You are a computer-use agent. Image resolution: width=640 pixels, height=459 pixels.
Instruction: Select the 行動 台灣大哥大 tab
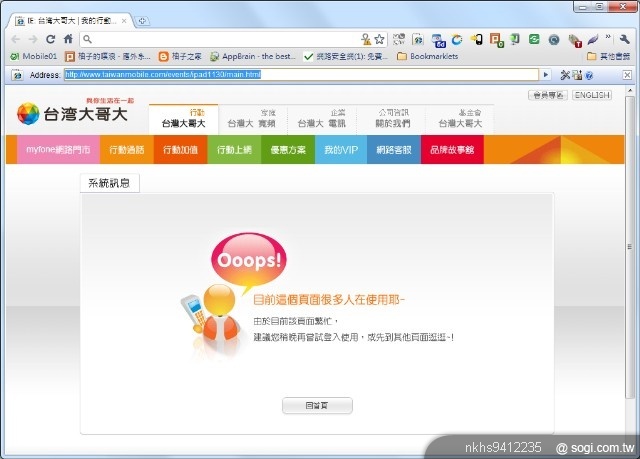click(x=183, y=119)
